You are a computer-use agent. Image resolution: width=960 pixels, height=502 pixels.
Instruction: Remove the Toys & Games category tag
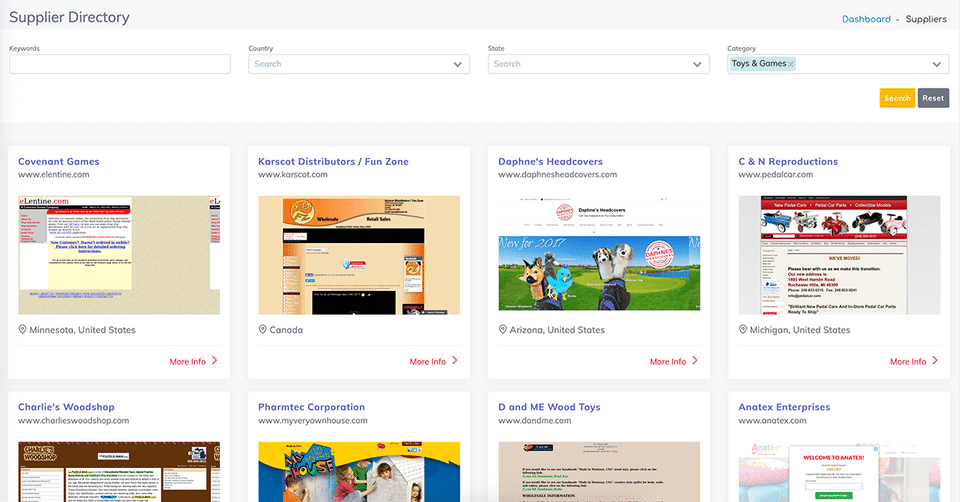click(791, 64)
